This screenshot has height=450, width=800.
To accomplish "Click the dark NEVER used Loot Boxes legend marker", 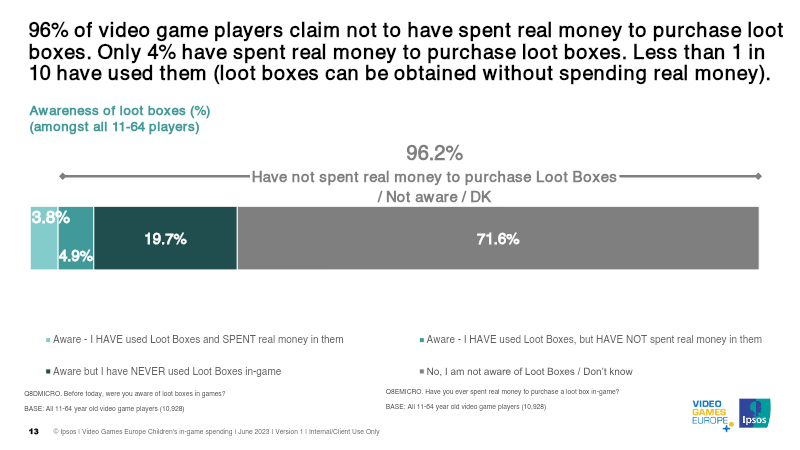I will [x=48, y=371].
